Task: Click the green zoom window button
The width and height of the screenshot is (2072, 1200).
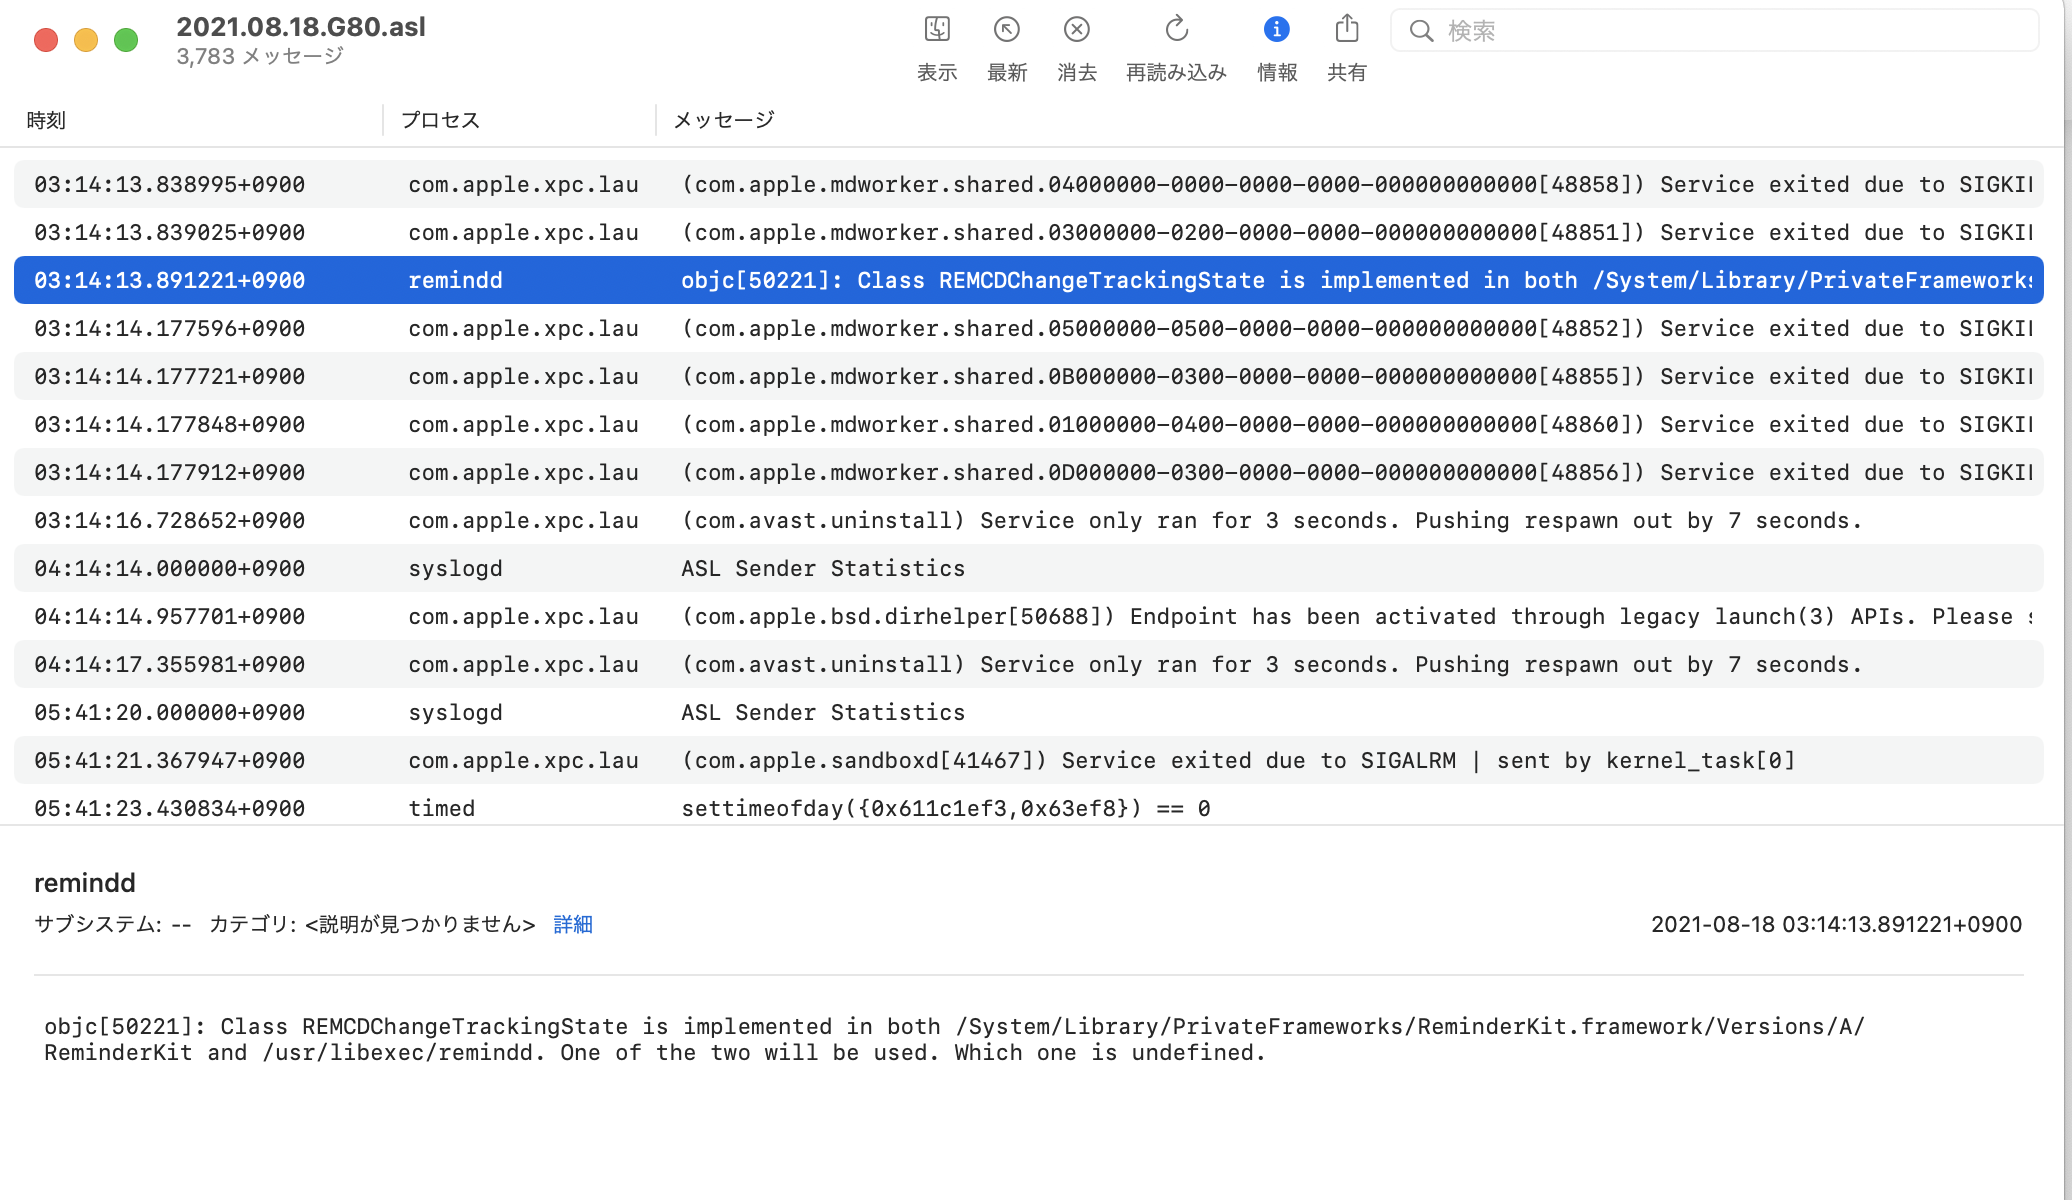Action: (126, 40)
